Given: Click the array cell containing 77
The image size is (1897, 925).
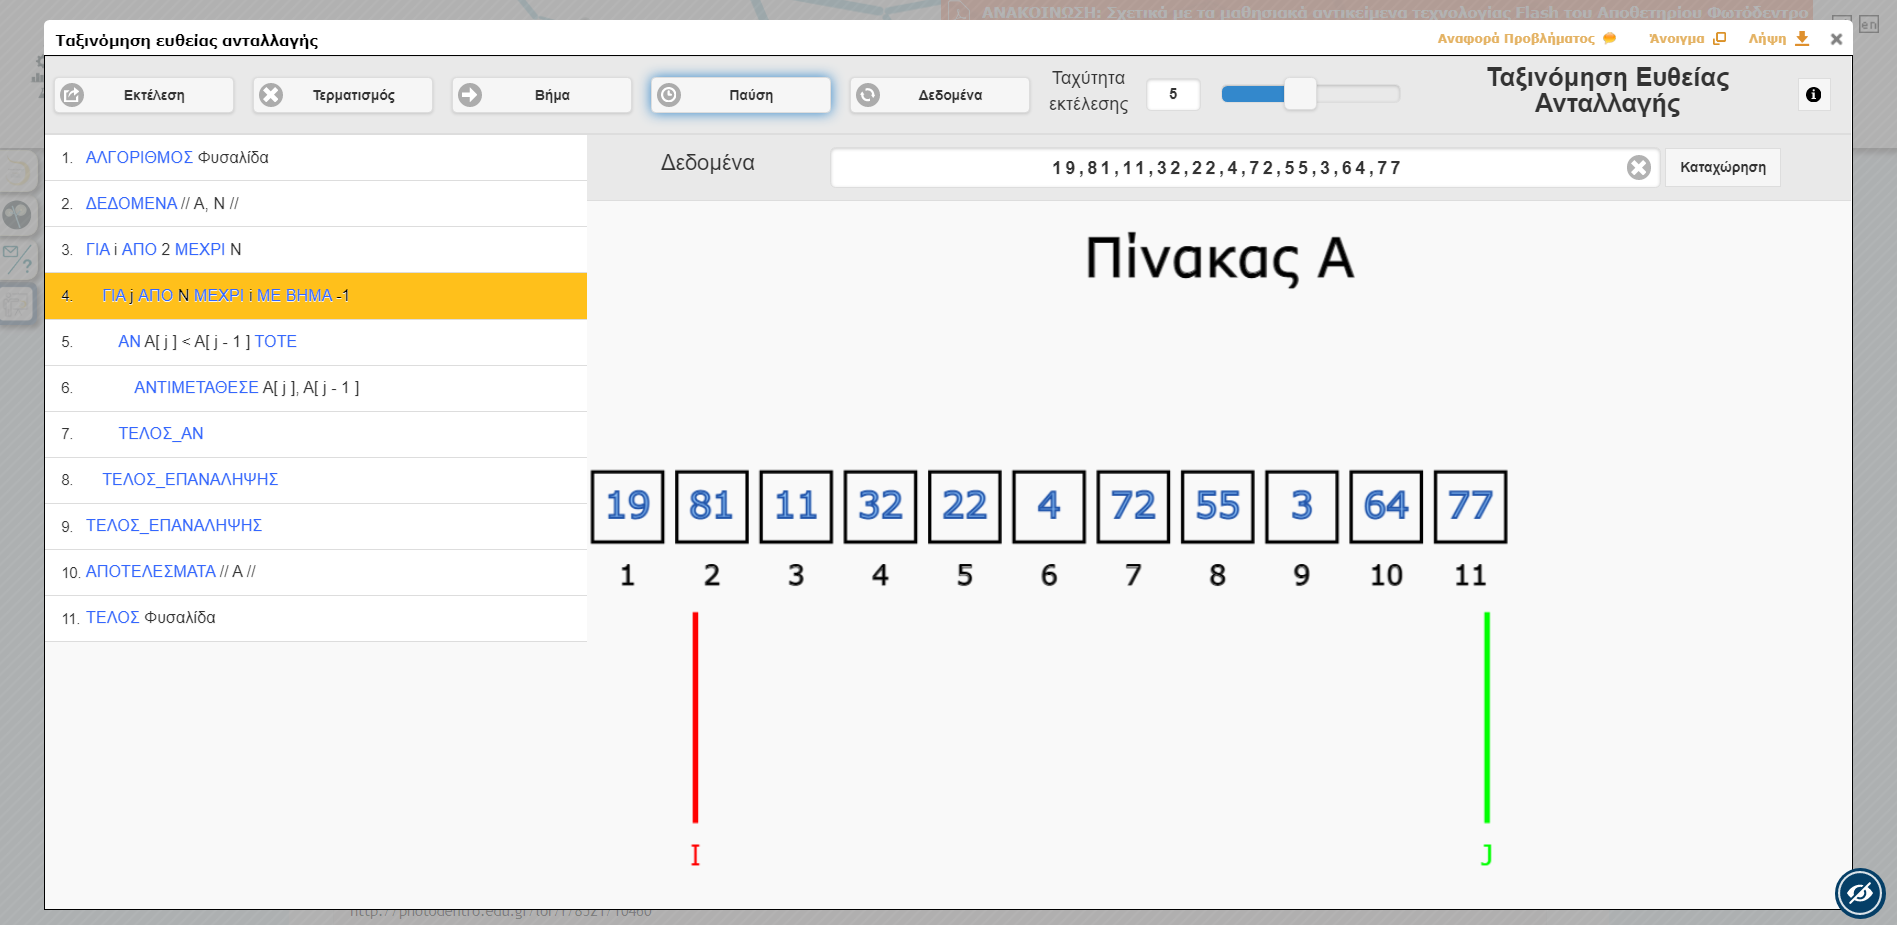Looking at the screenshot, I should click(x=1469, y=507).
